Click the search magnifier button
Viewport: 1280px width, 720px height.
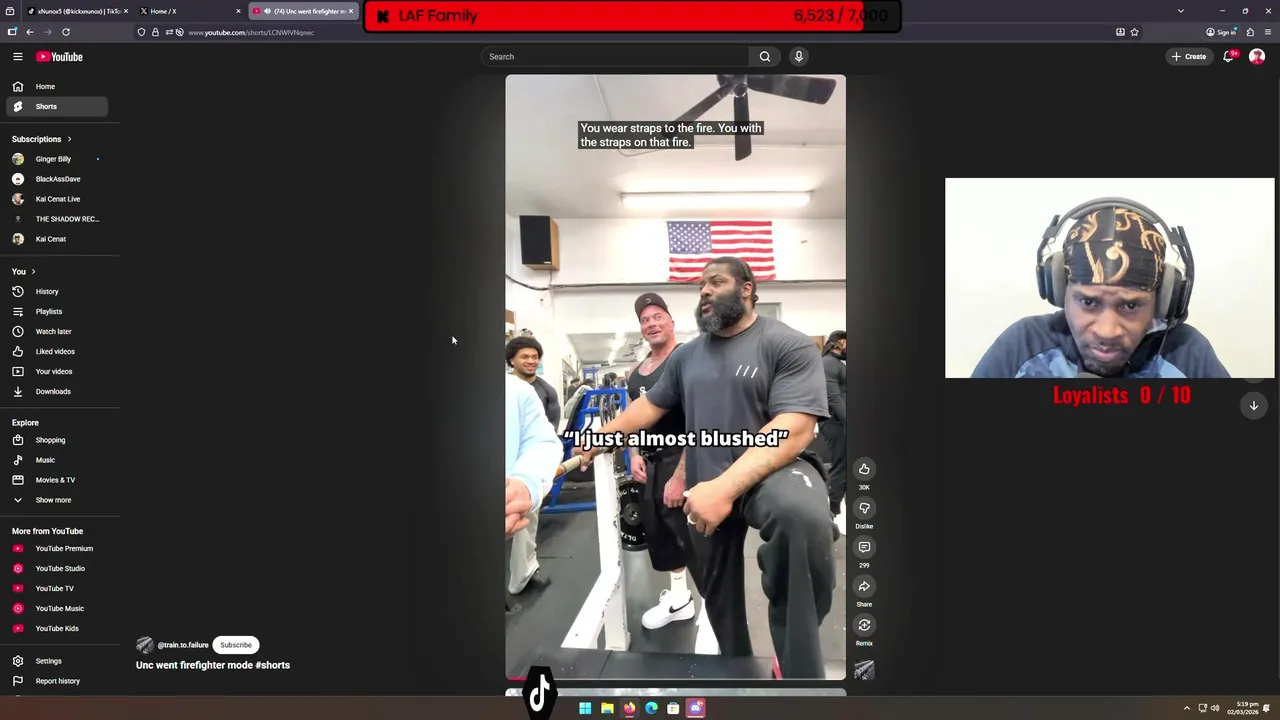(765, 57)
